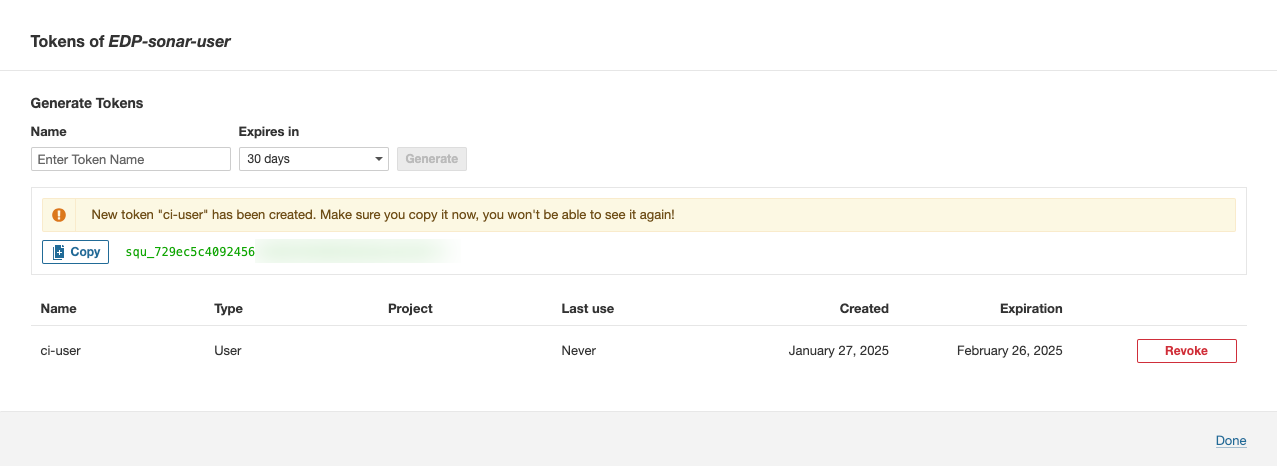The height and width of the screenshot is (466, 1277).
Task: Click the User type cell
Action: (228, 351)
